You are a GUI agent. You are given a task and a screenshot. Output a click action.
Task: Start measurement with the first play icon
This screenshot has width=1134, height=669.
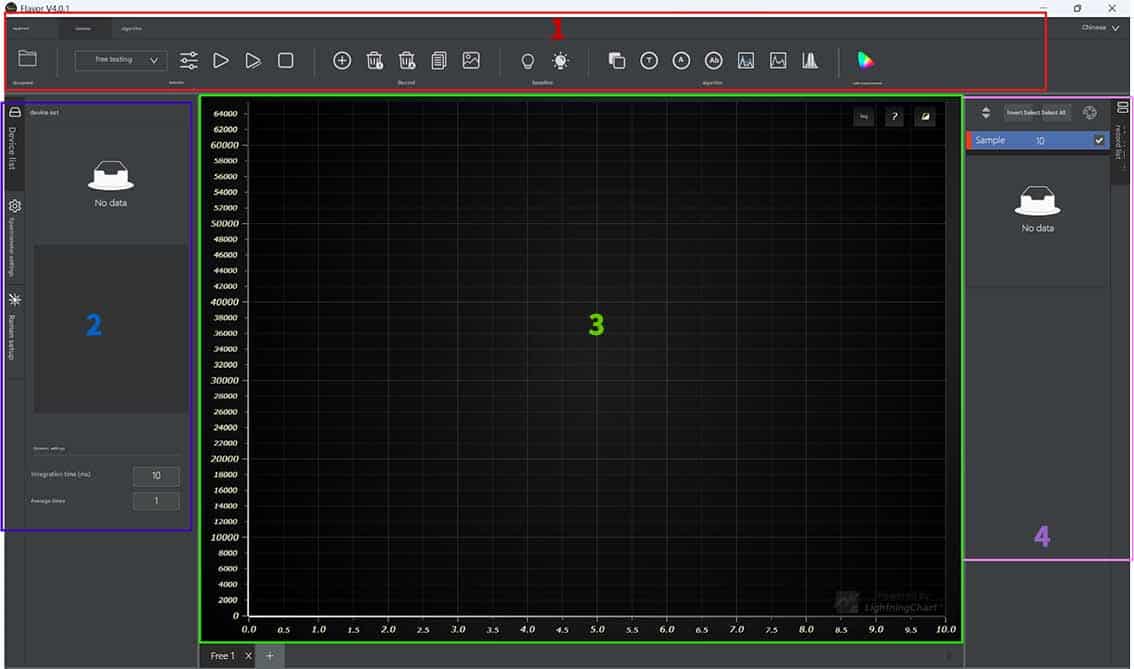point(221,61)
